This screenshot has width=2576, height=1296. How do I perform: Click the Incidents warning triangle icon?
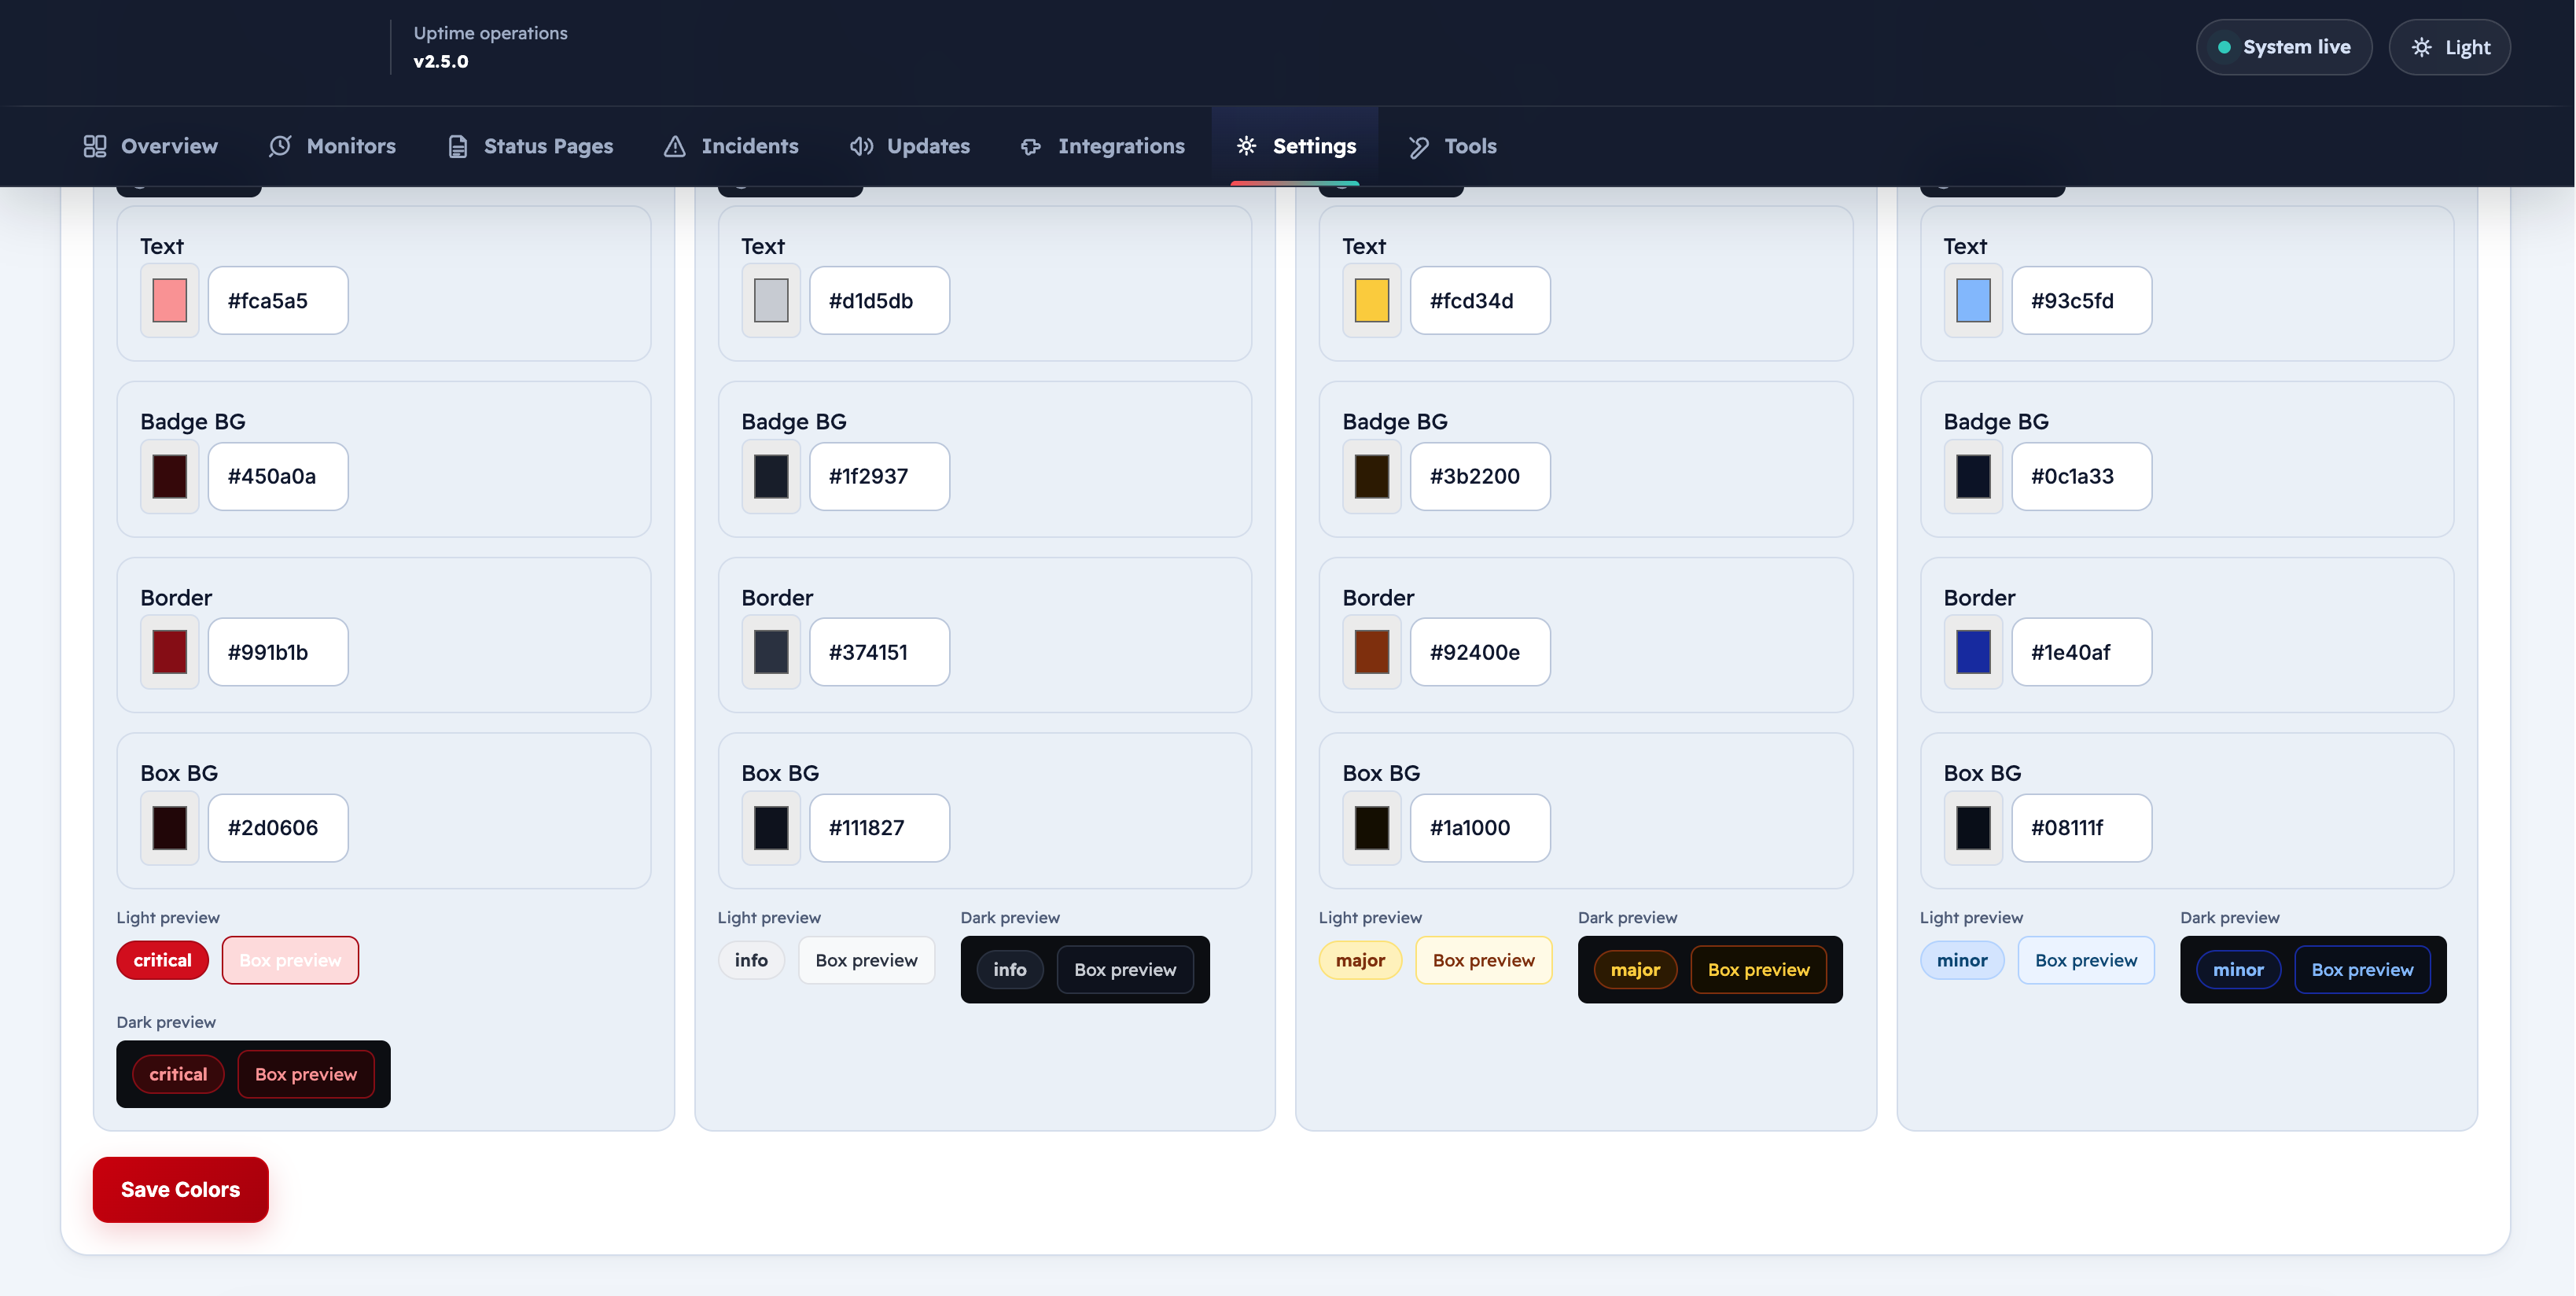coord(675,146)
